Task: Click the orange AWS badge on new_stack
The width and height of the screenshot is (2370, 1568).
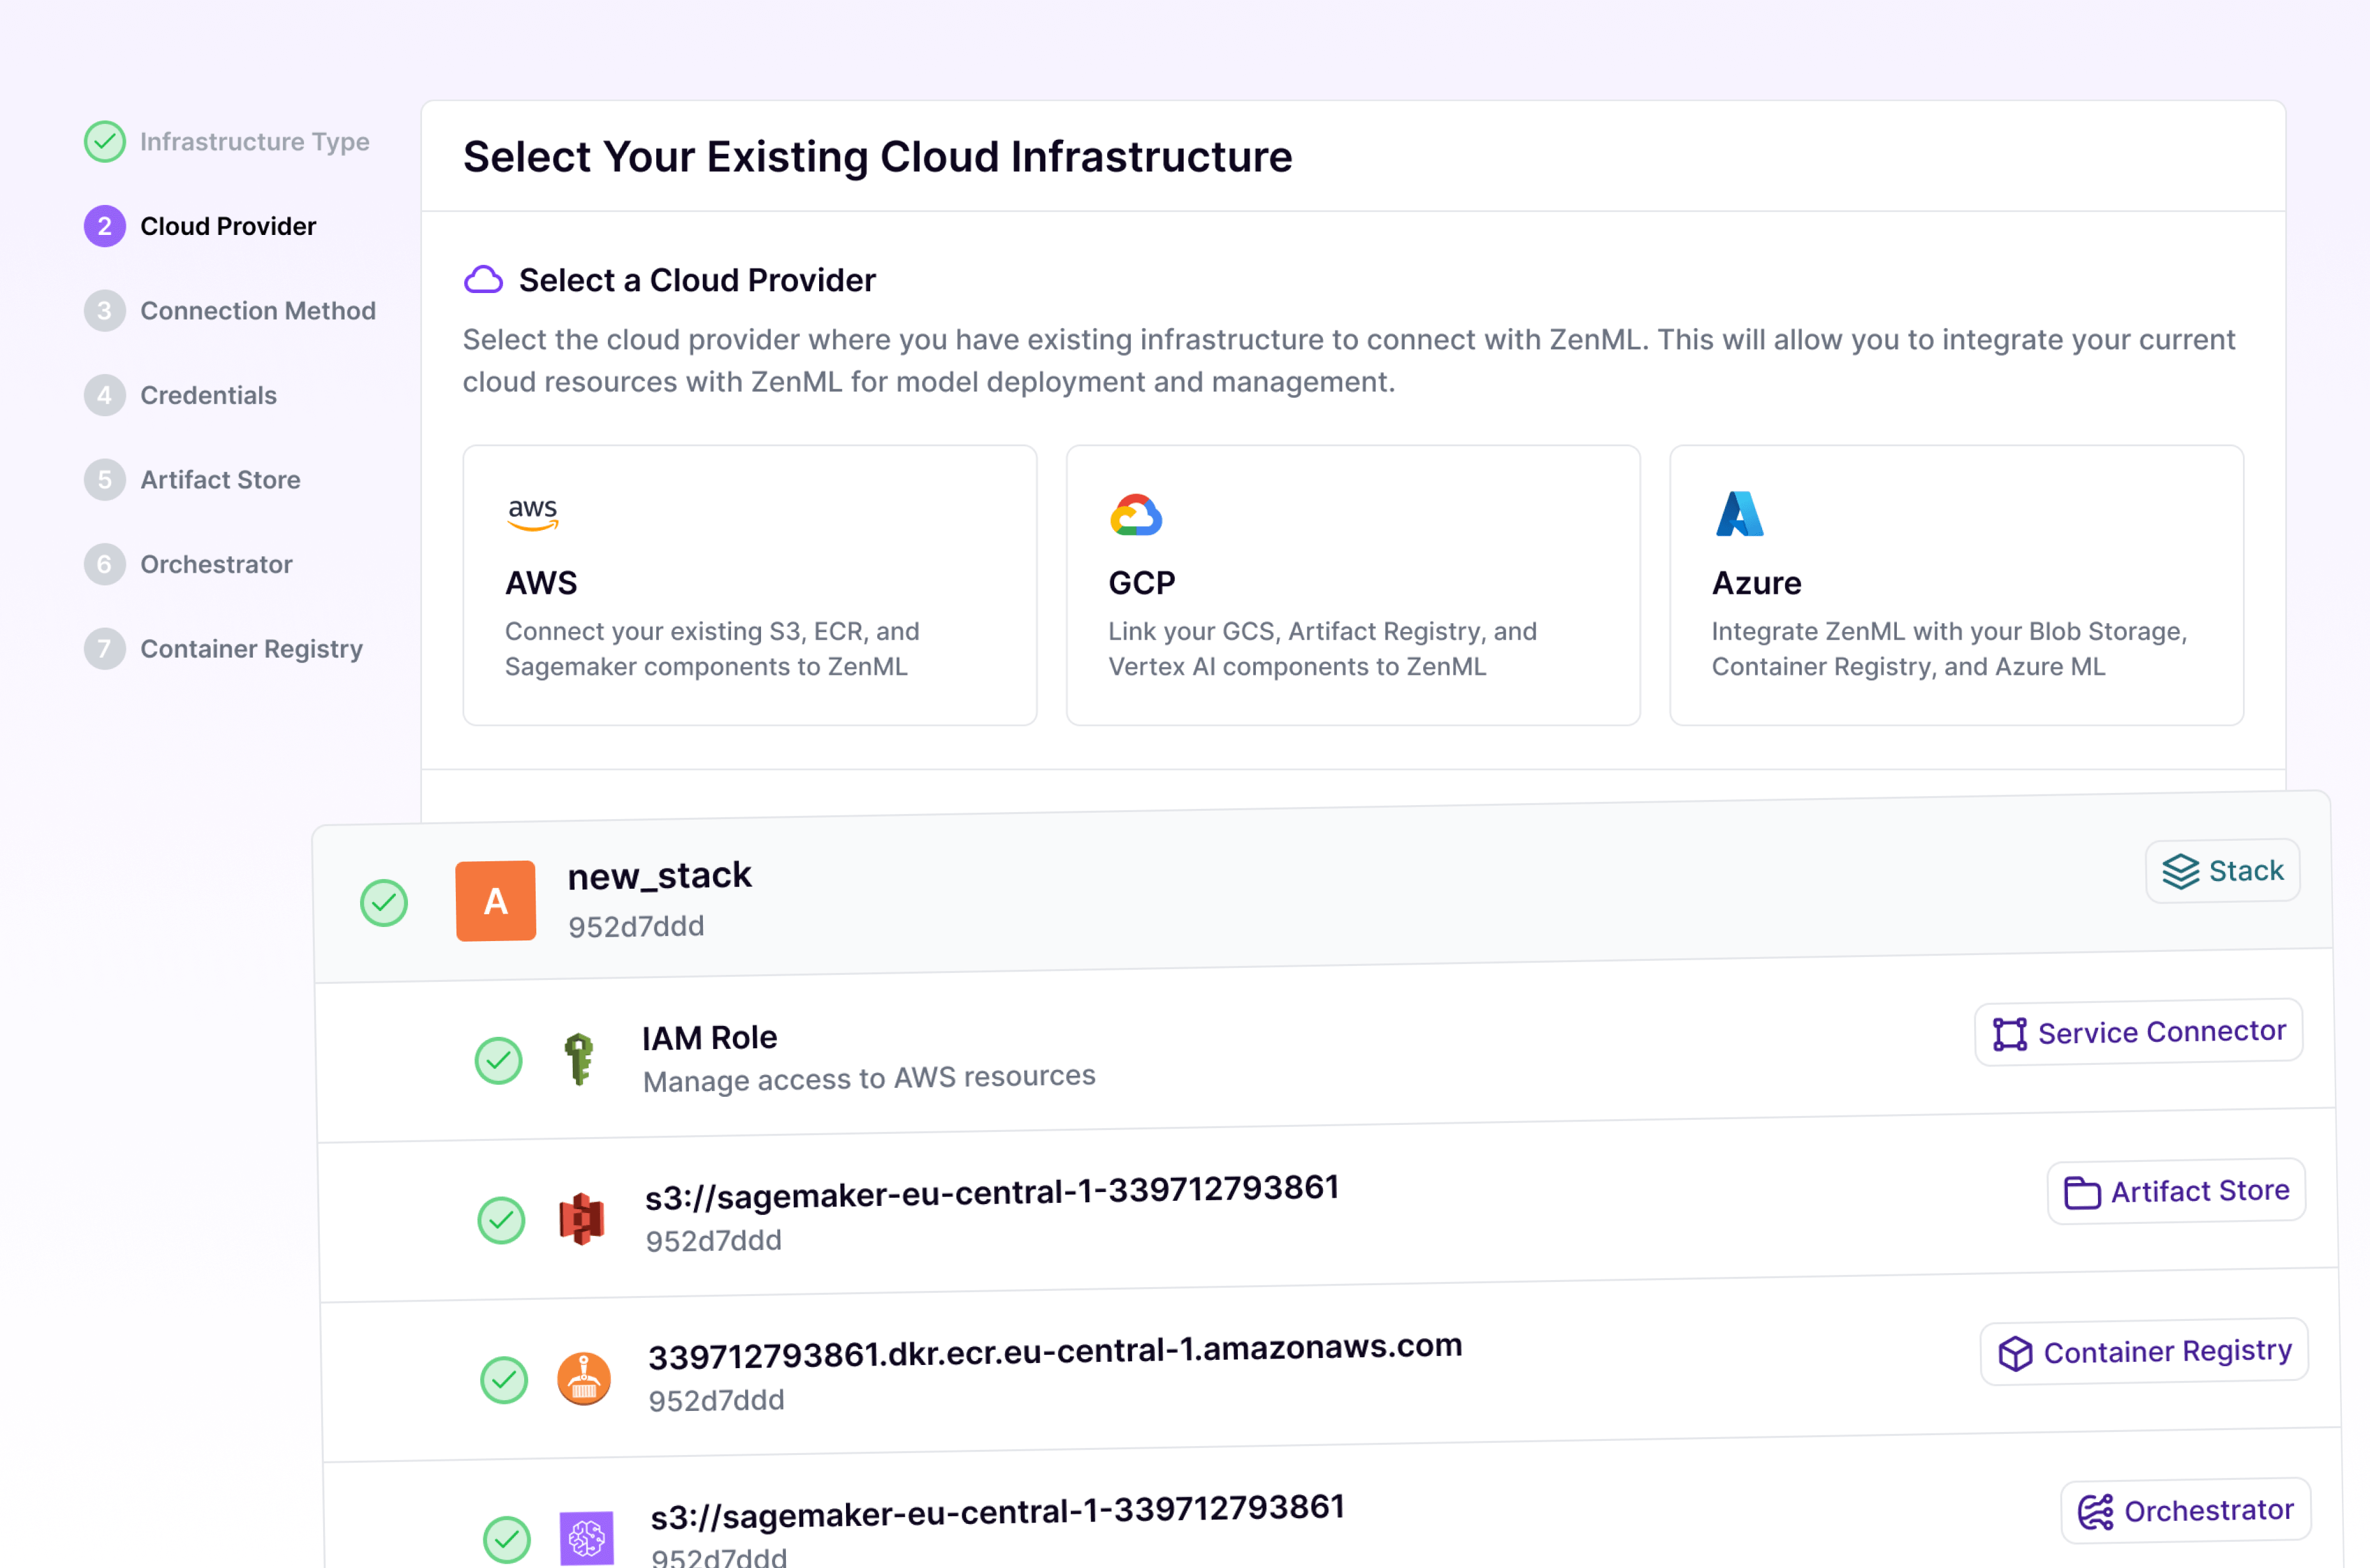Action: 495,900
